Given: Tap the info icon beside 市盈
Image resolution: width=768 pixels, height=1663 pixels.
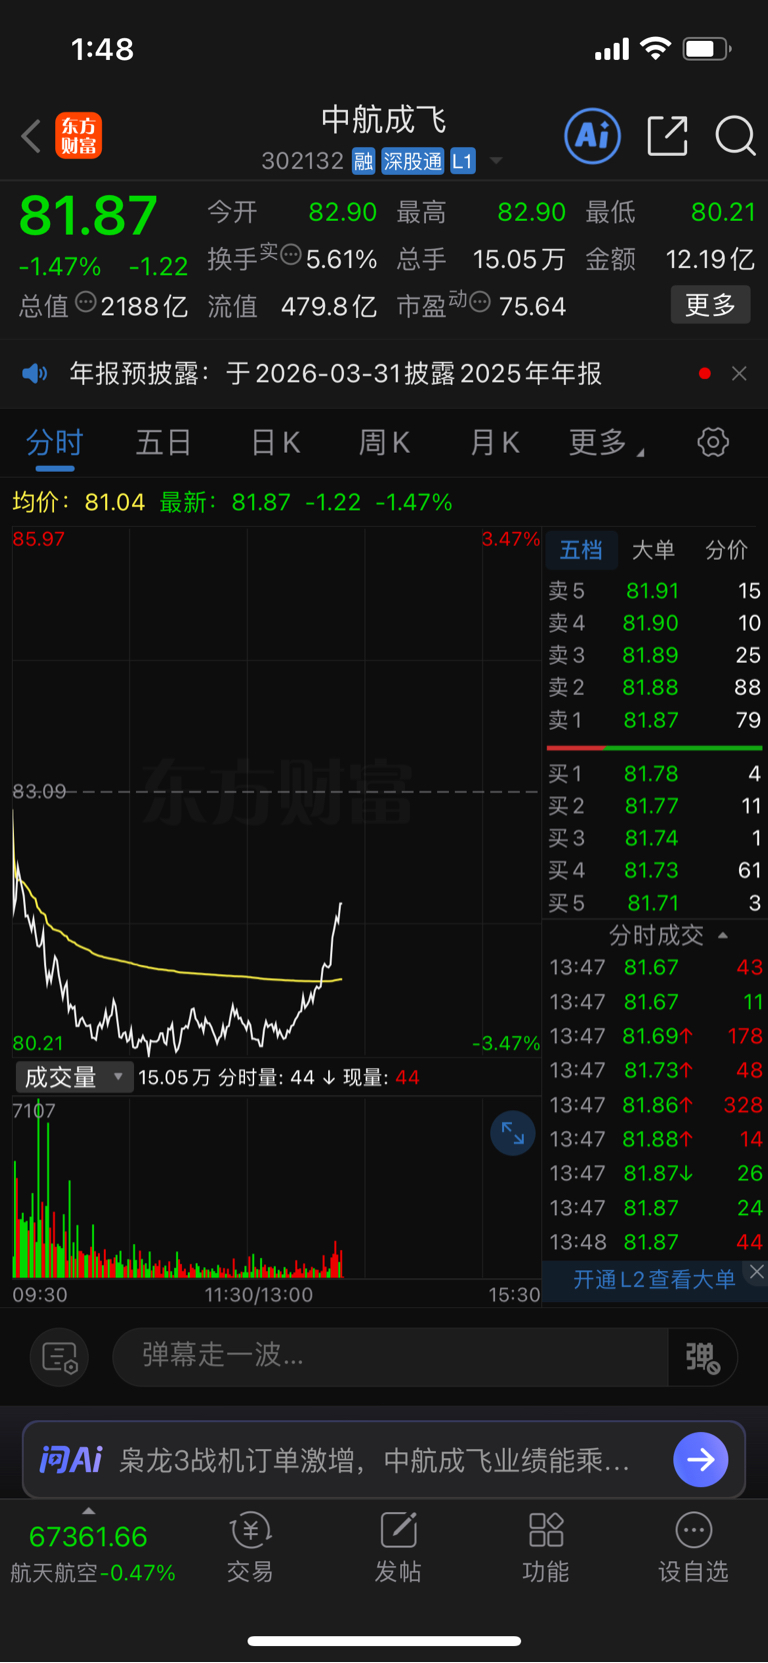Looking at the screenshot, I should coord(479,302).
